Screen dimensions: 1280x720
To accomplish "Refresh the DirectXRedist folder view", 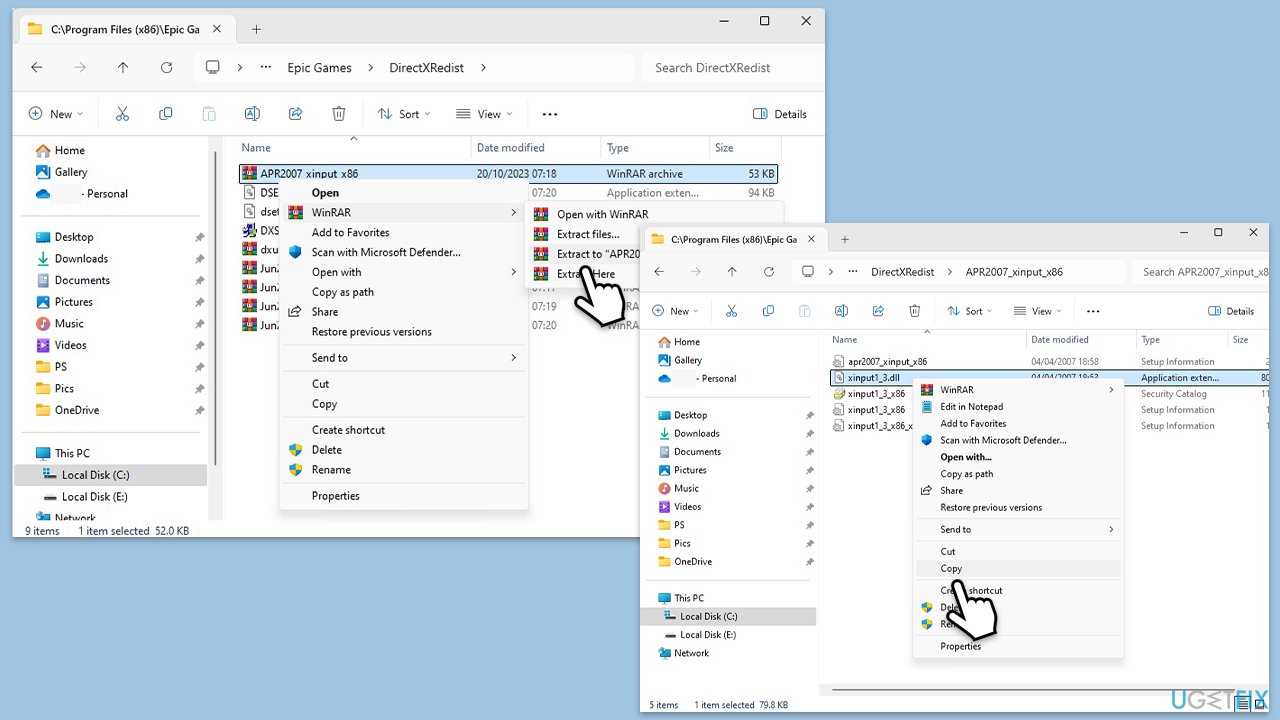I will point(166,68).
